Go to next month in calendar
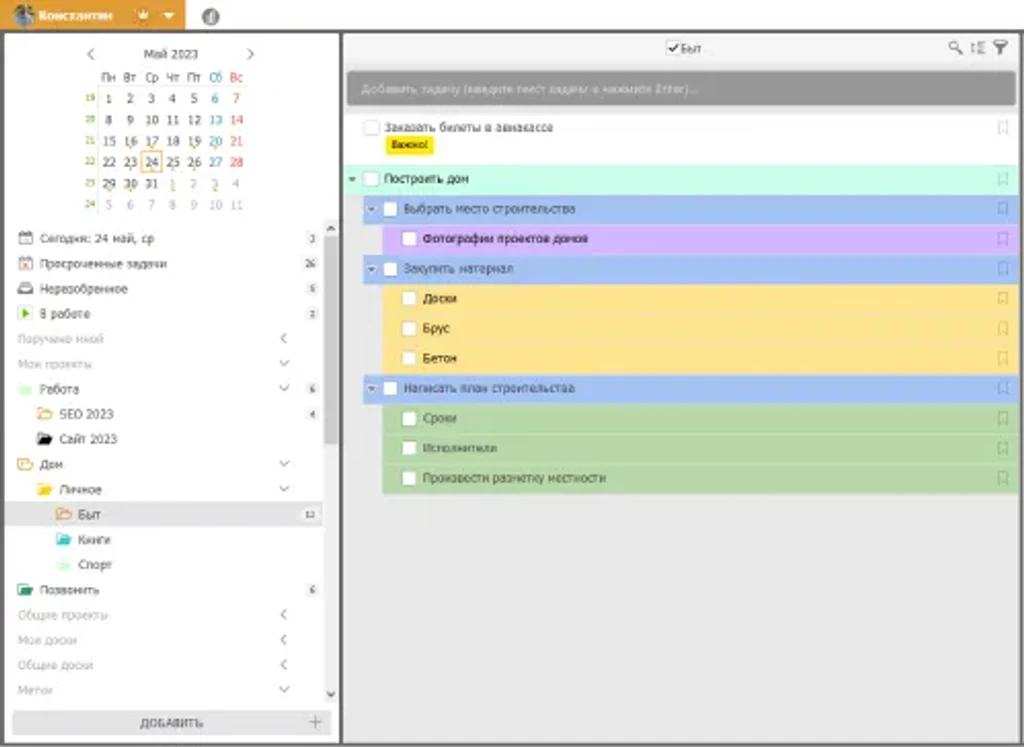The width and height of the screenshot is (1024, 747). 250,54
